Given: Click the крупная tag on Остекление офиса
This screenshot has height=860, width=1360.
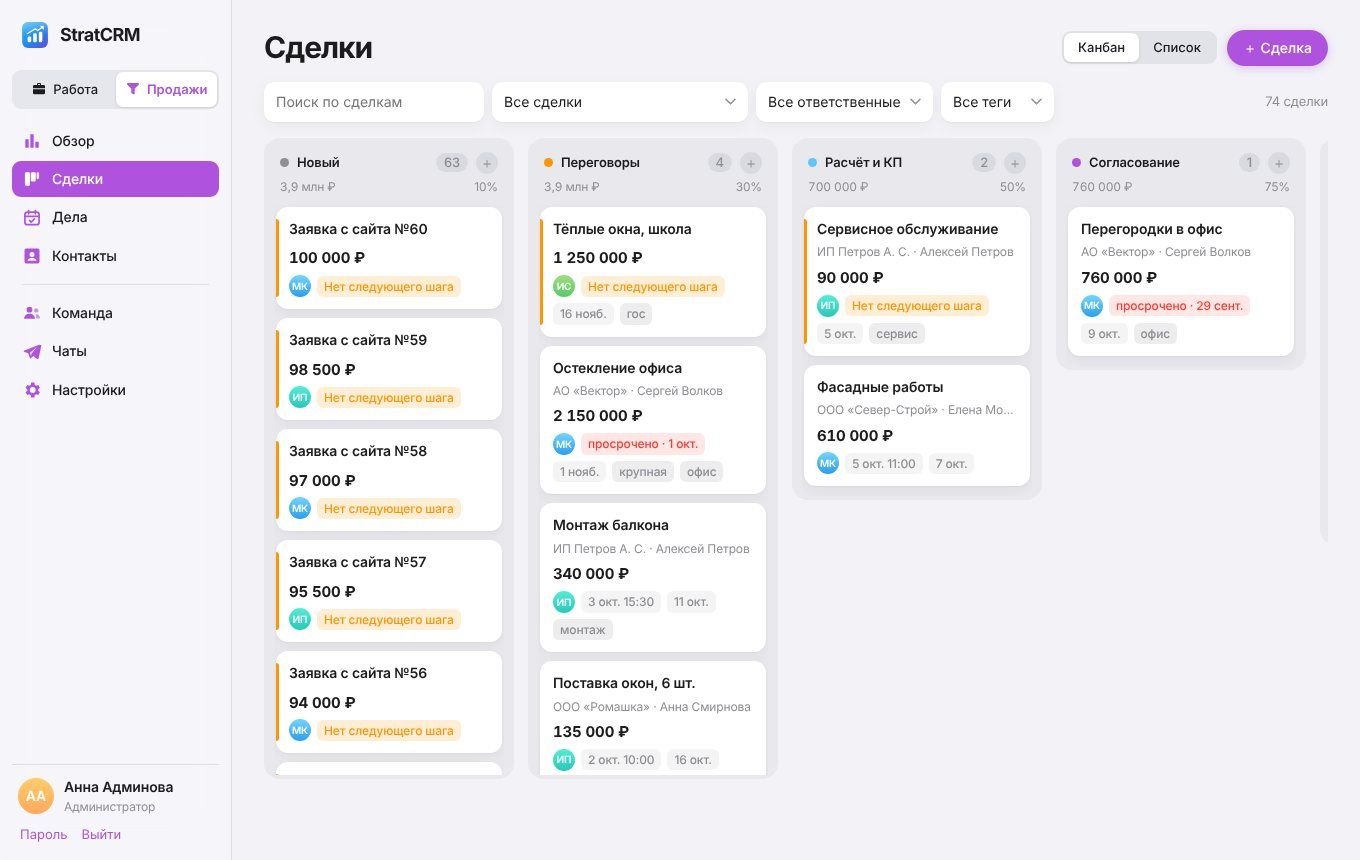Looking at the screenshot, I should pos(642,472).
